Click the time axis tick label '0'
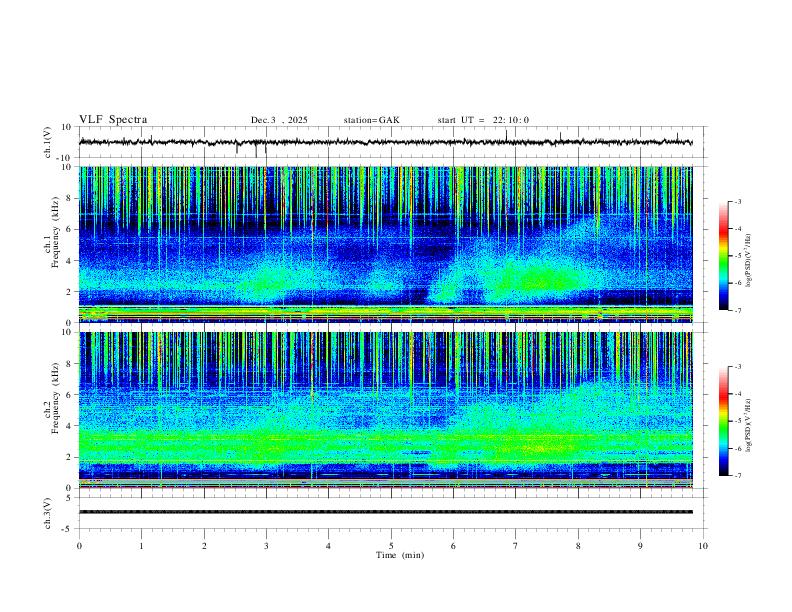 (x=79, y=546)
